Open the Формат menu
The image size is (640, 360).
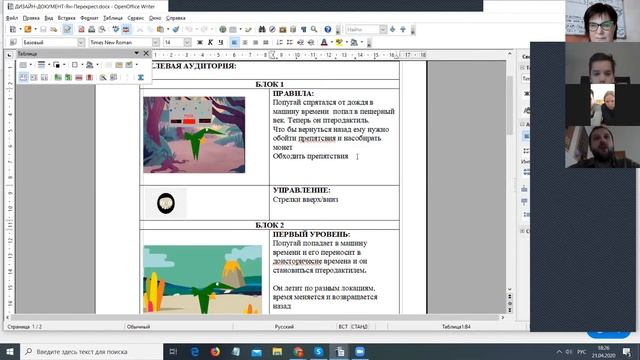tap(89, 18)
